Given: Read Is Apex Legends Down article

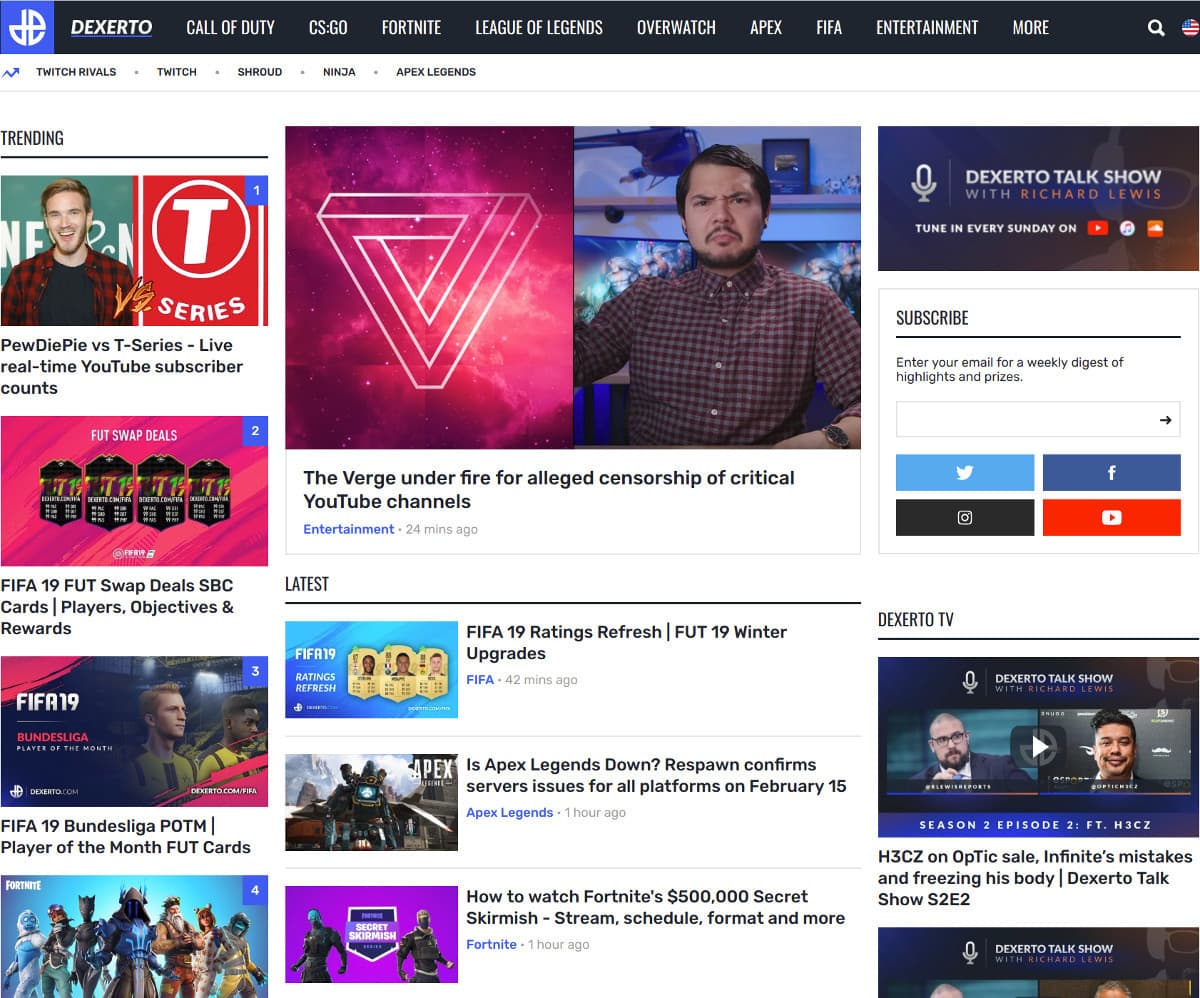Looking at the screenshot, I should pyautogui.click(x=656, y=775).
